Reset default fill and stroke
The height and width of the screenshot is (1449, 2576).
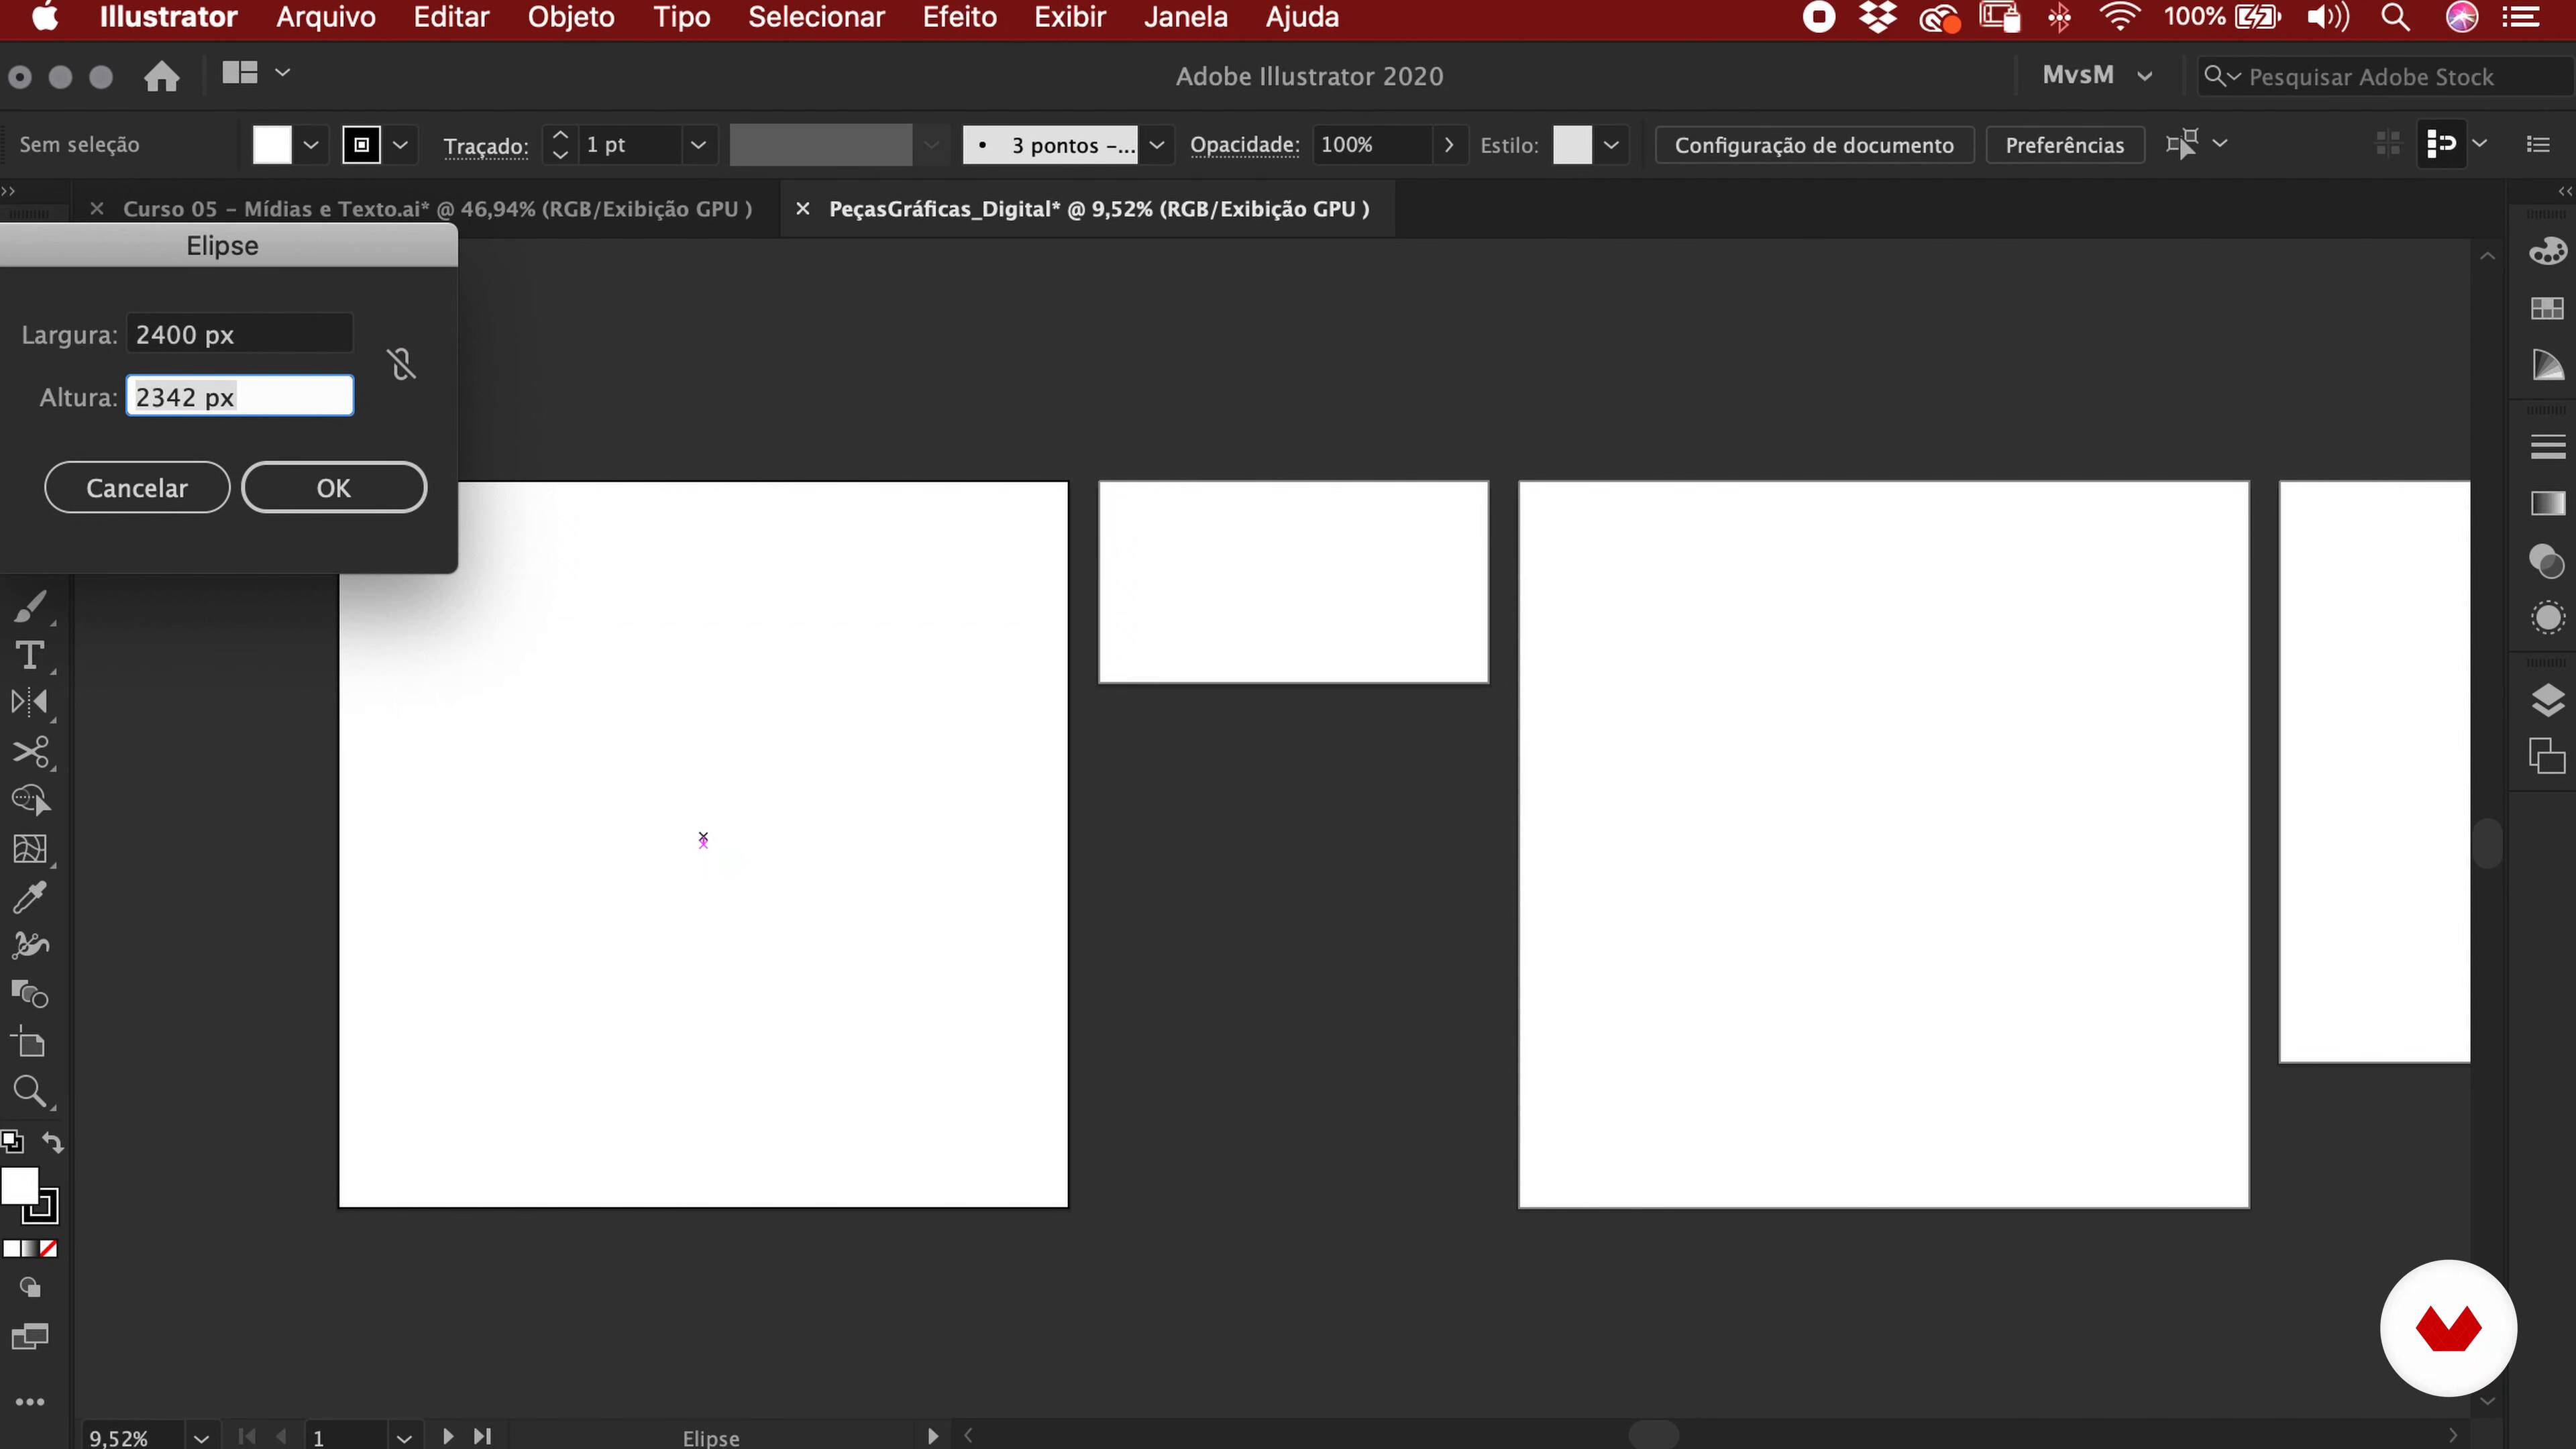tap(12, 1141)
